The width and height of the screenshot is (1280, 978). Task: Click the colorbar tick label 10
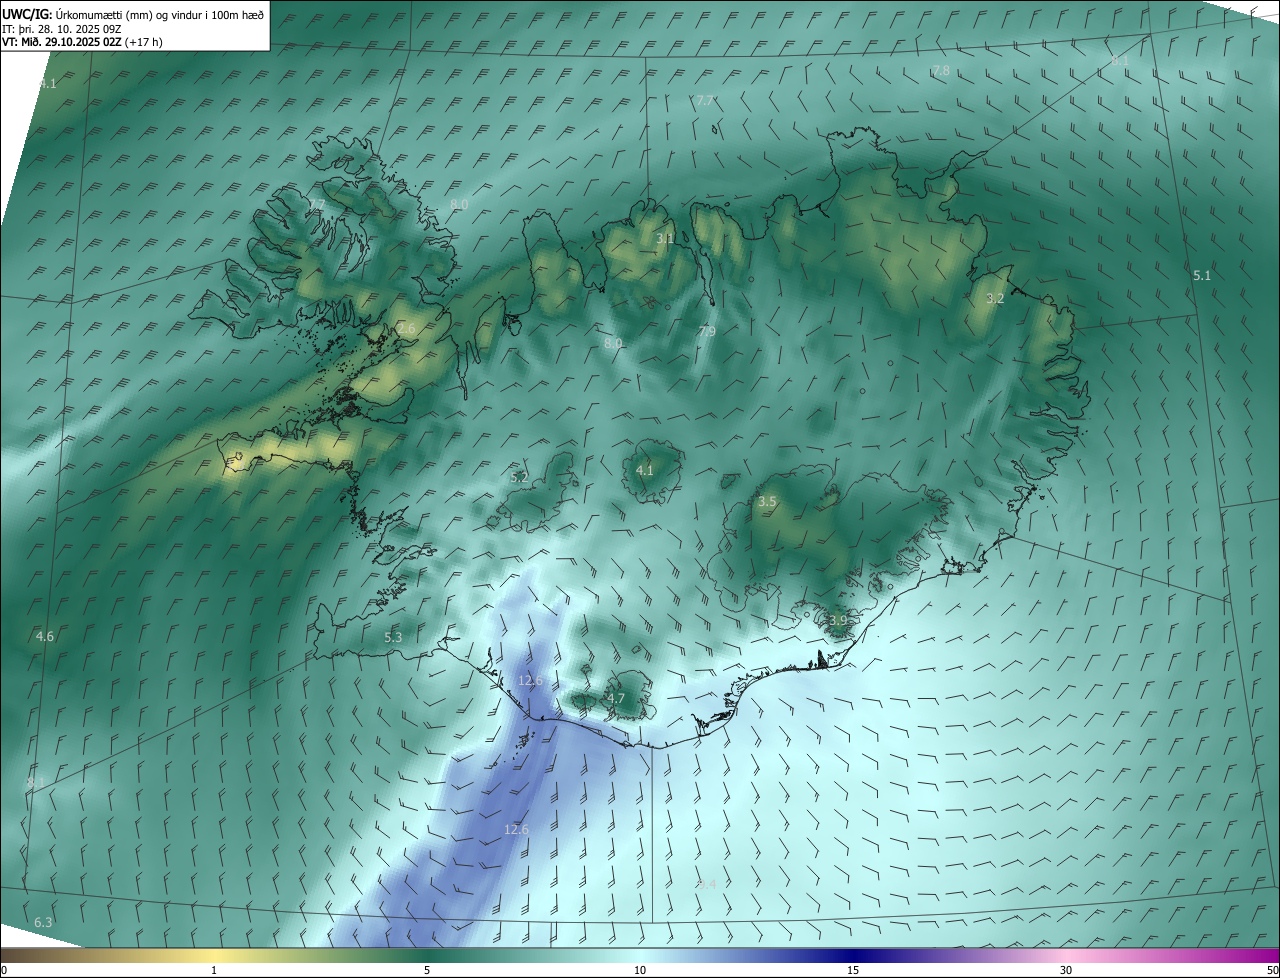click(x=640, y=970)
